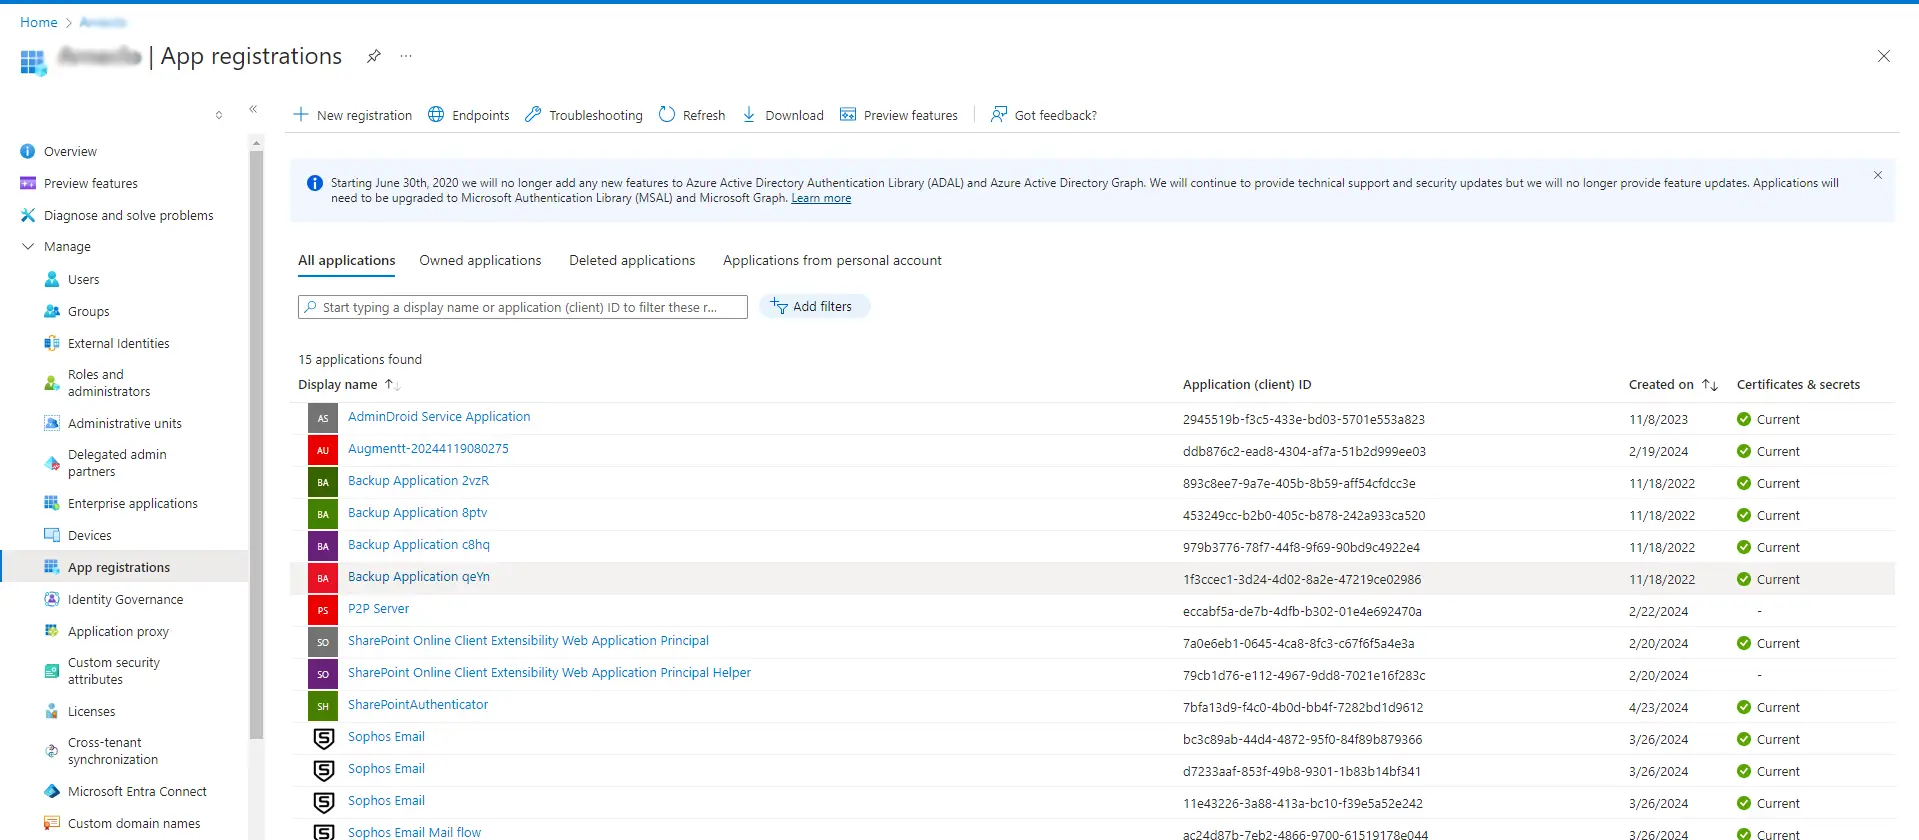
Task: Click the Add filters button
Action: [814, 307]
